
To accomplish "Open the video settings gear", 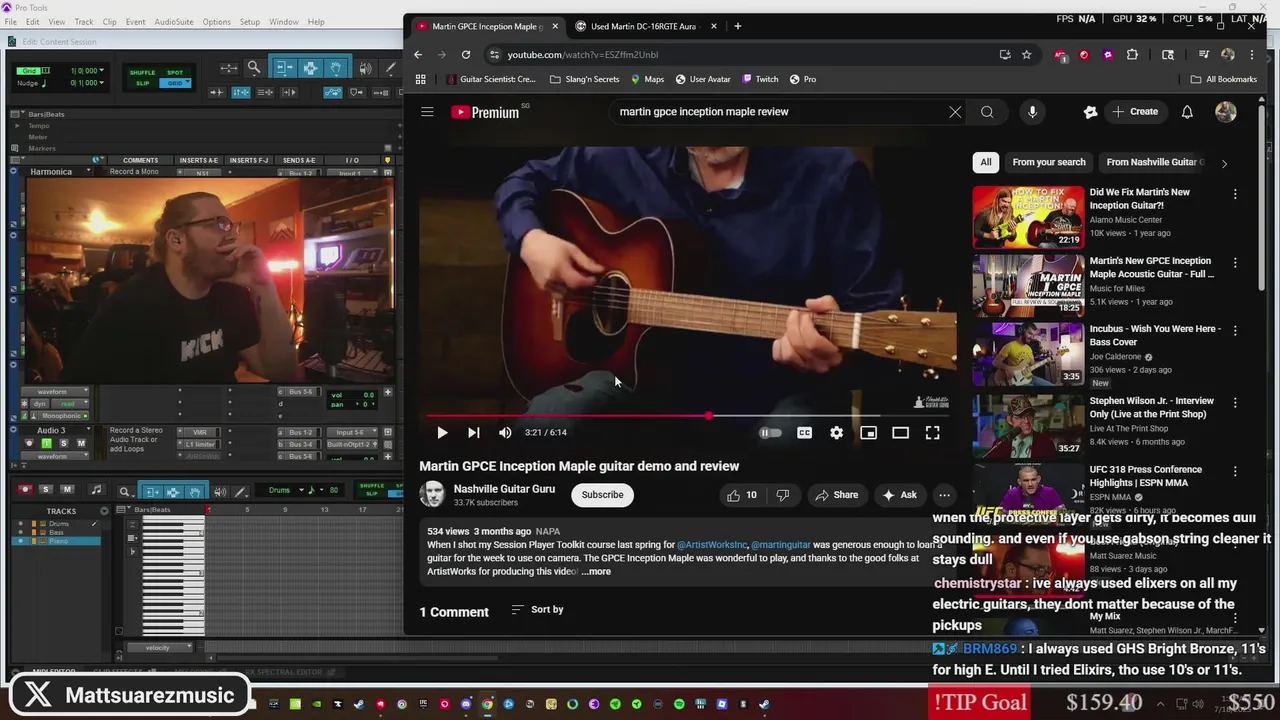I will pos(836,433).
